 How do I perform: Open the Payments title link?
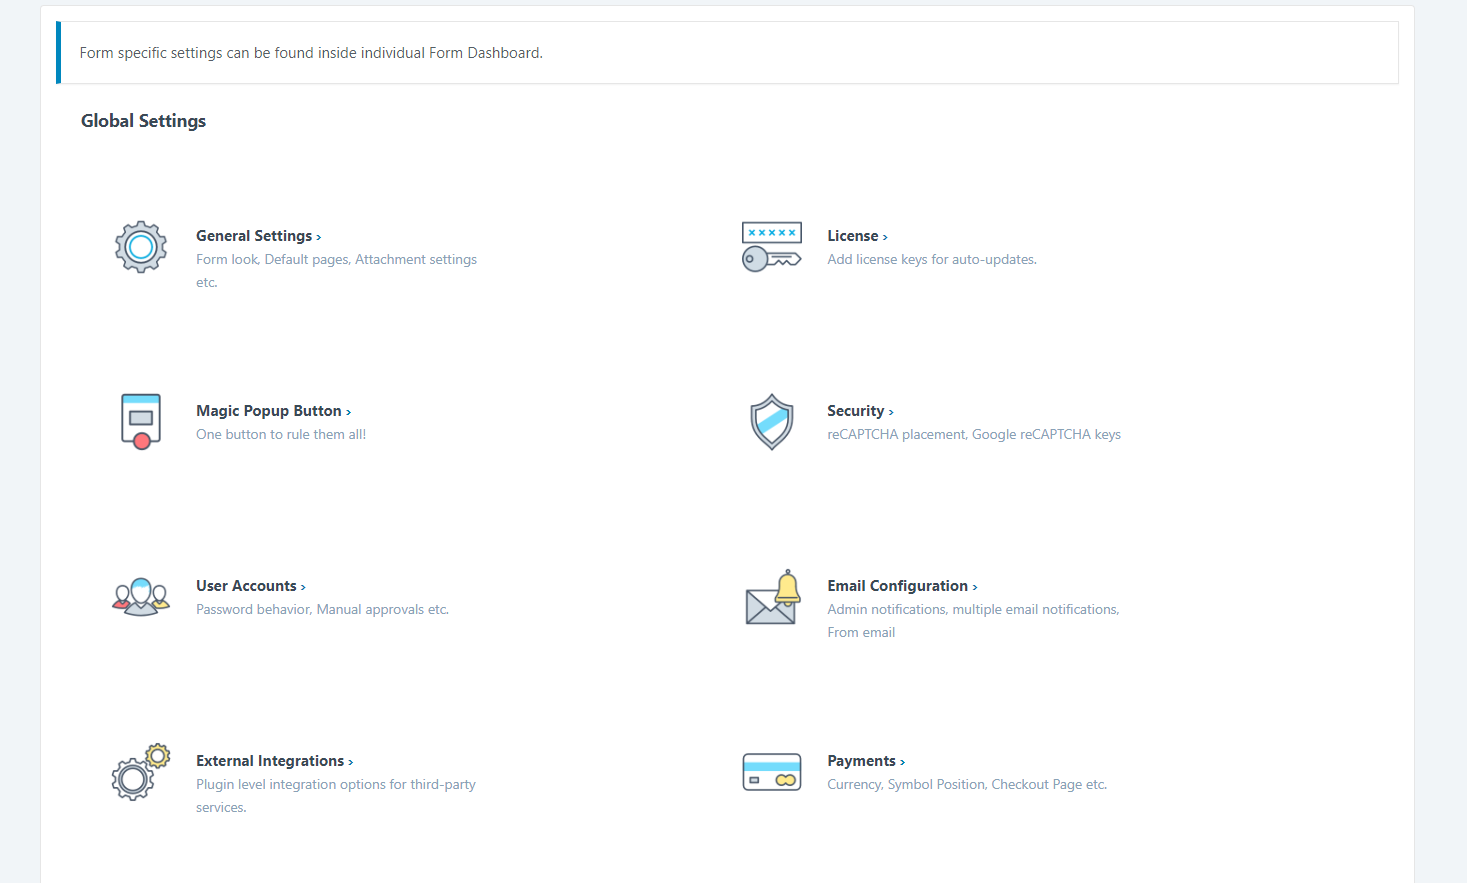pyautogui.click(x=861, y=761)
